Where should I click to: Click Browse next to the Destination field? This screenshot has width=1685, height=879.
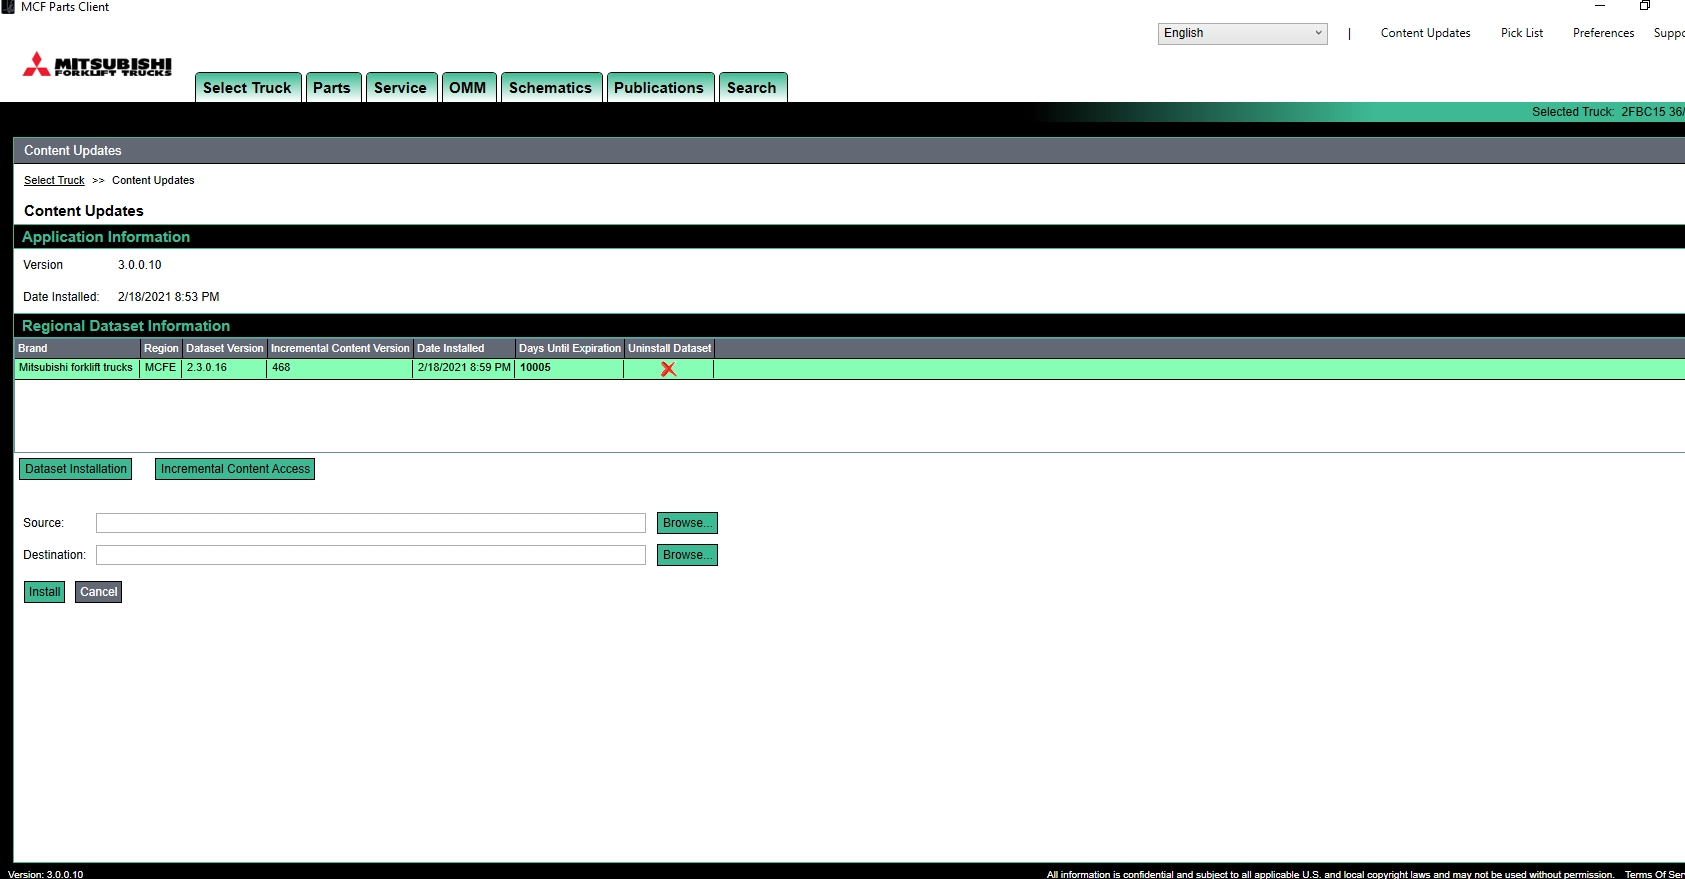[687, 555]
